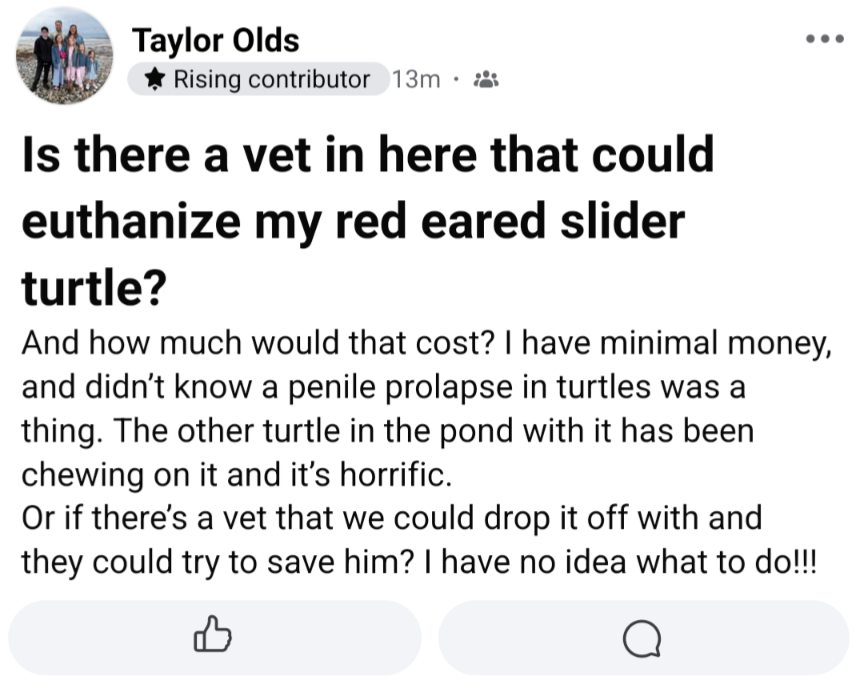
Task: Open the Taylor Olds profile name link
Action: pyautogui.click(x=215, y=40)
